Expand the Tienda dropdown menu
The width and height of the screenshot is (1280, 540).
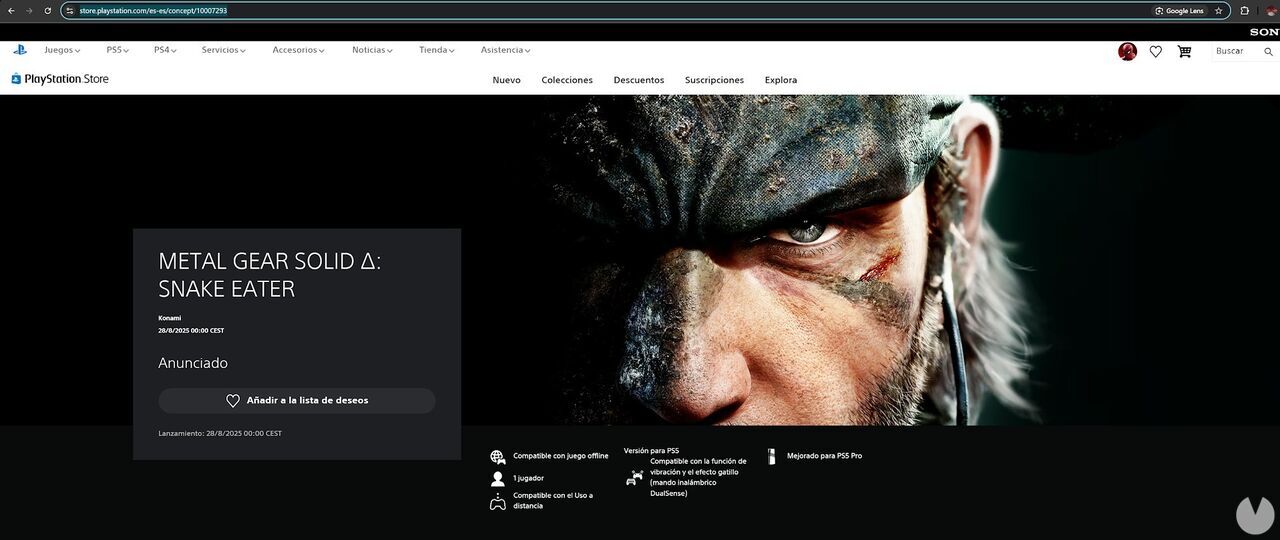(437, 50)
